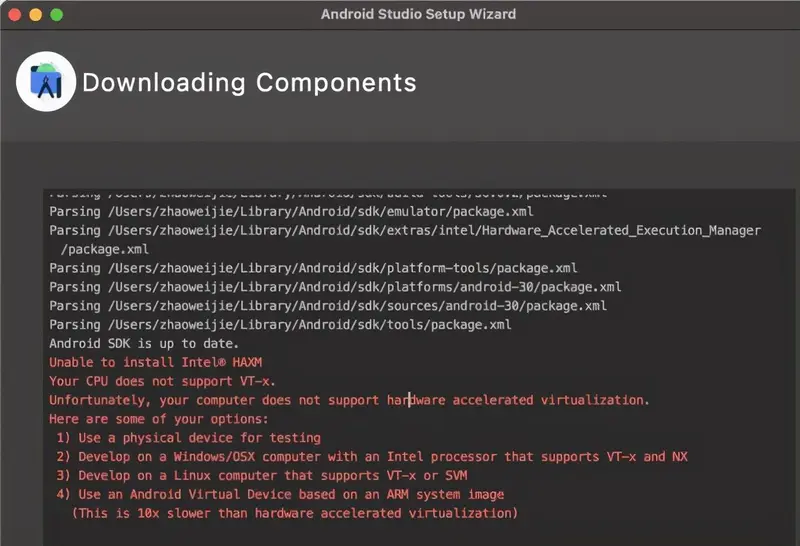Click the Downloading Components heading
The width and height of the screenshot is (800, 546).
[x=249, y=82]
